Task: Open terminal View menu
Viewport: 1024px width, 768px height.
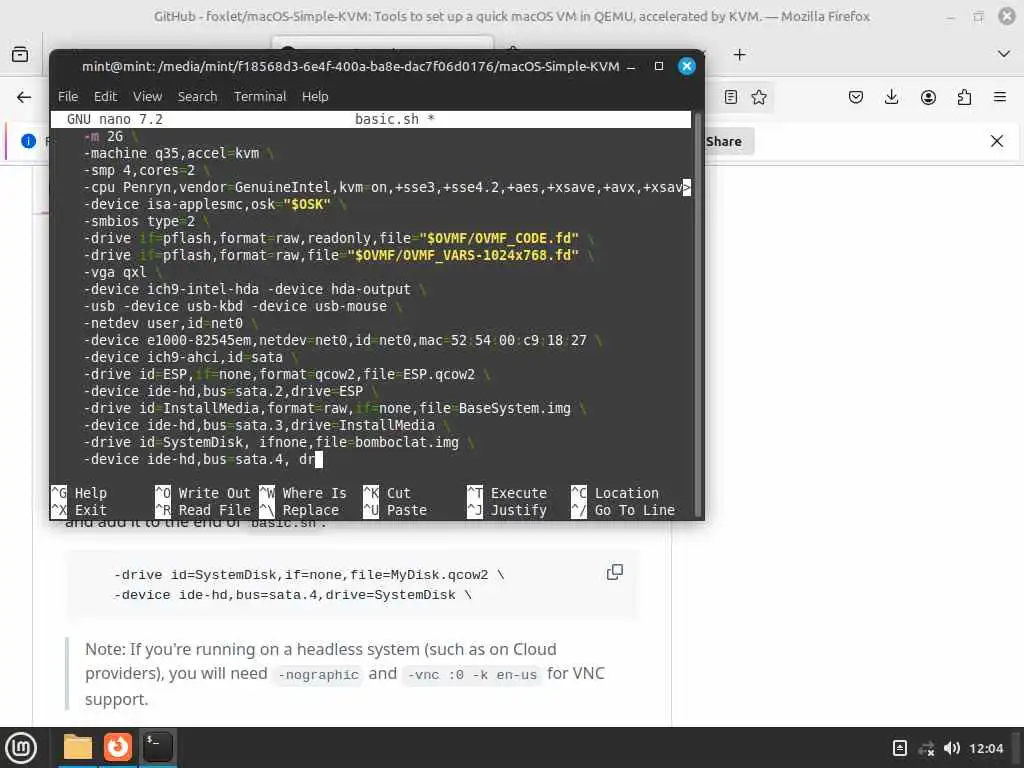Action: coord(148,97)
